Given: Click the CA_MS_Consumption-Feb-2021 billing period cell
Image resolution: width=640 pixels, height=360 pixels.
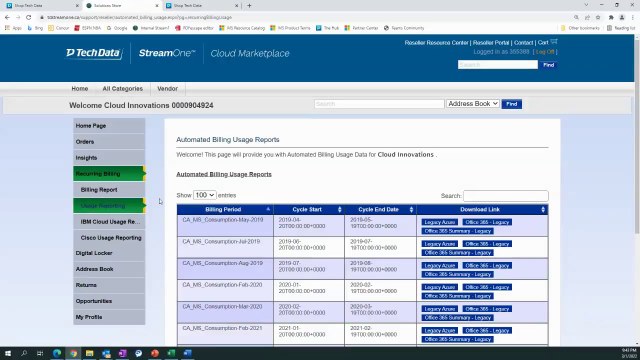Looking at the screenshot, I should [225, 334].
